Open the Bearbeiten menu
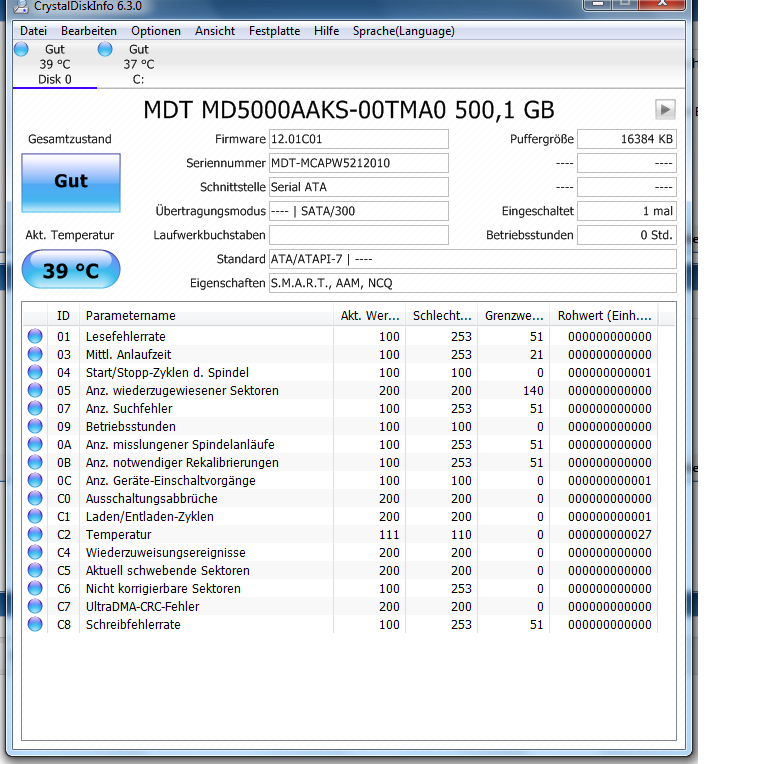This screenshot has width=768, height=764. point(89,31)
